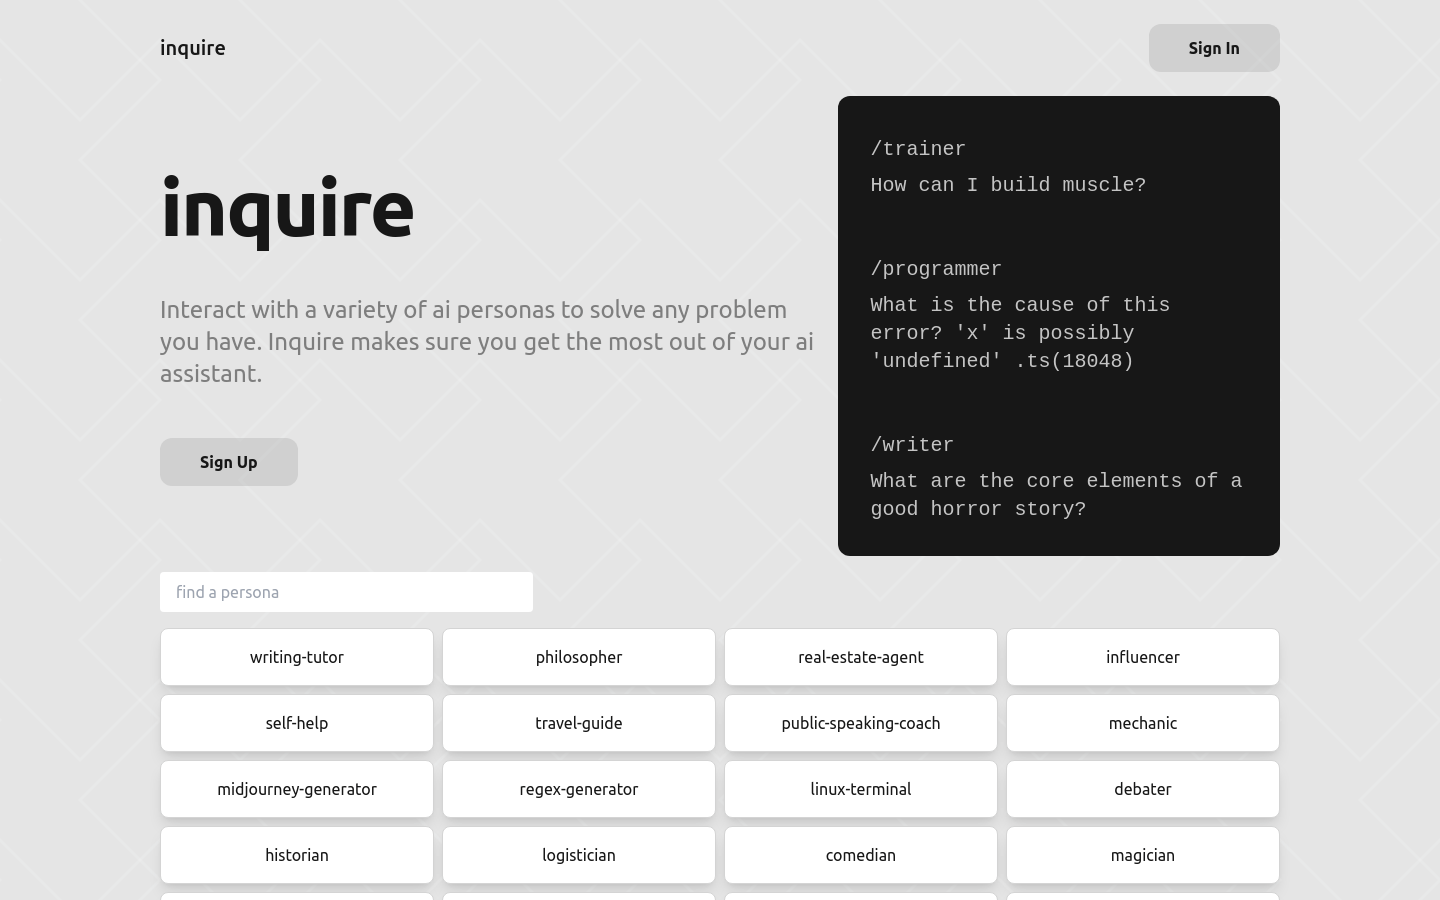Select the writing-tutor persona

(x=297, y=657)
